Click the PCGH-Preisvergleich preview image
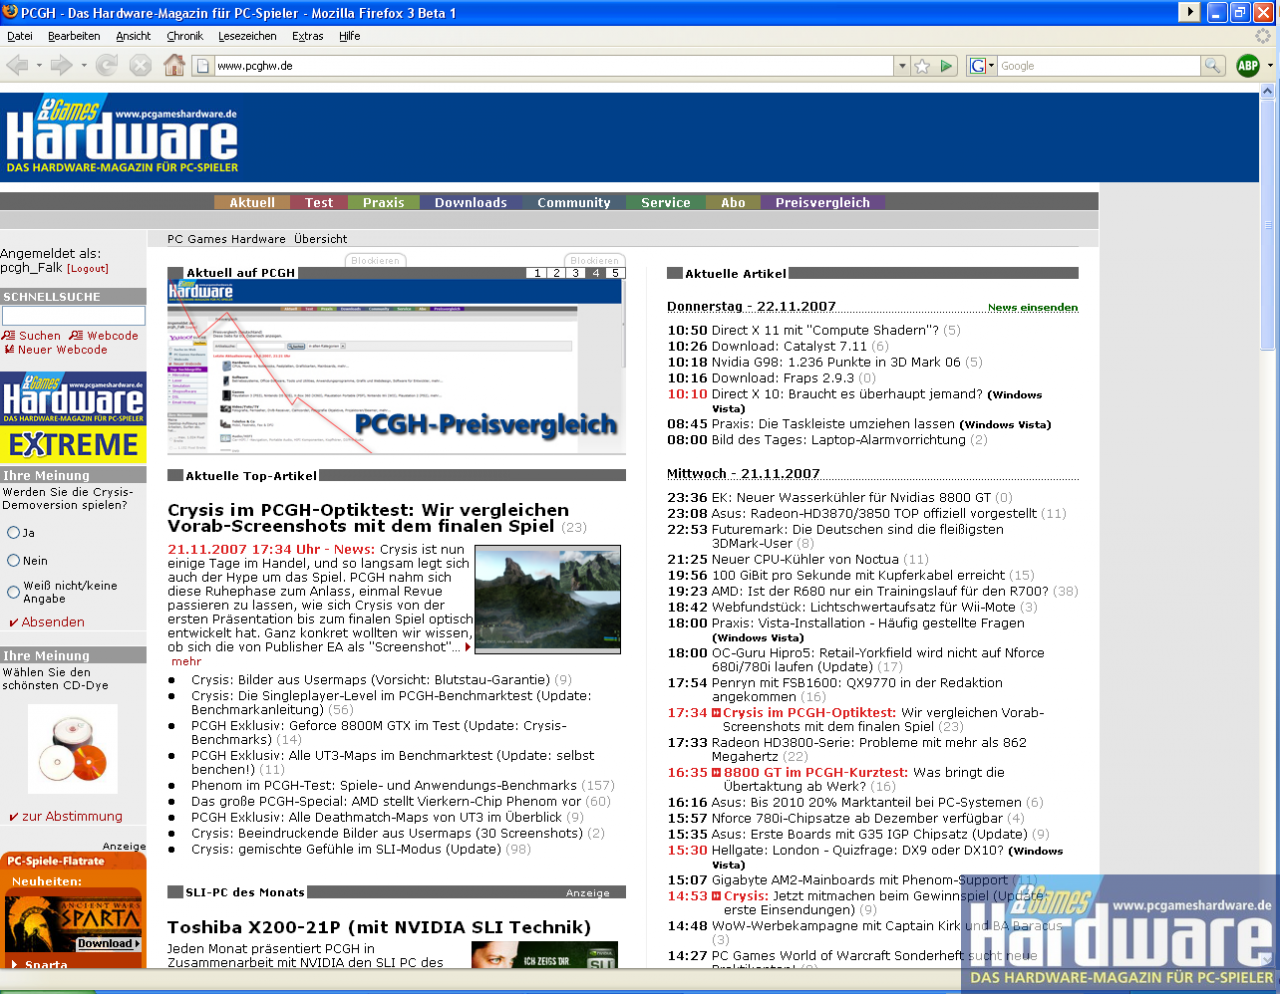 click(x=396, y=366)
